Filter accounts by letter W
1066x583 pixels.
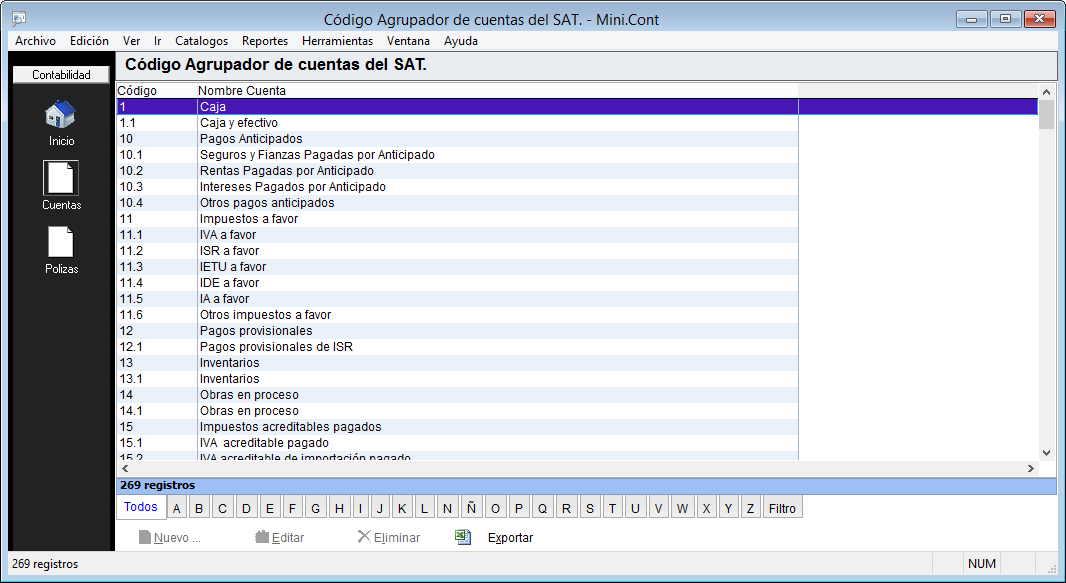coord(683,508)
